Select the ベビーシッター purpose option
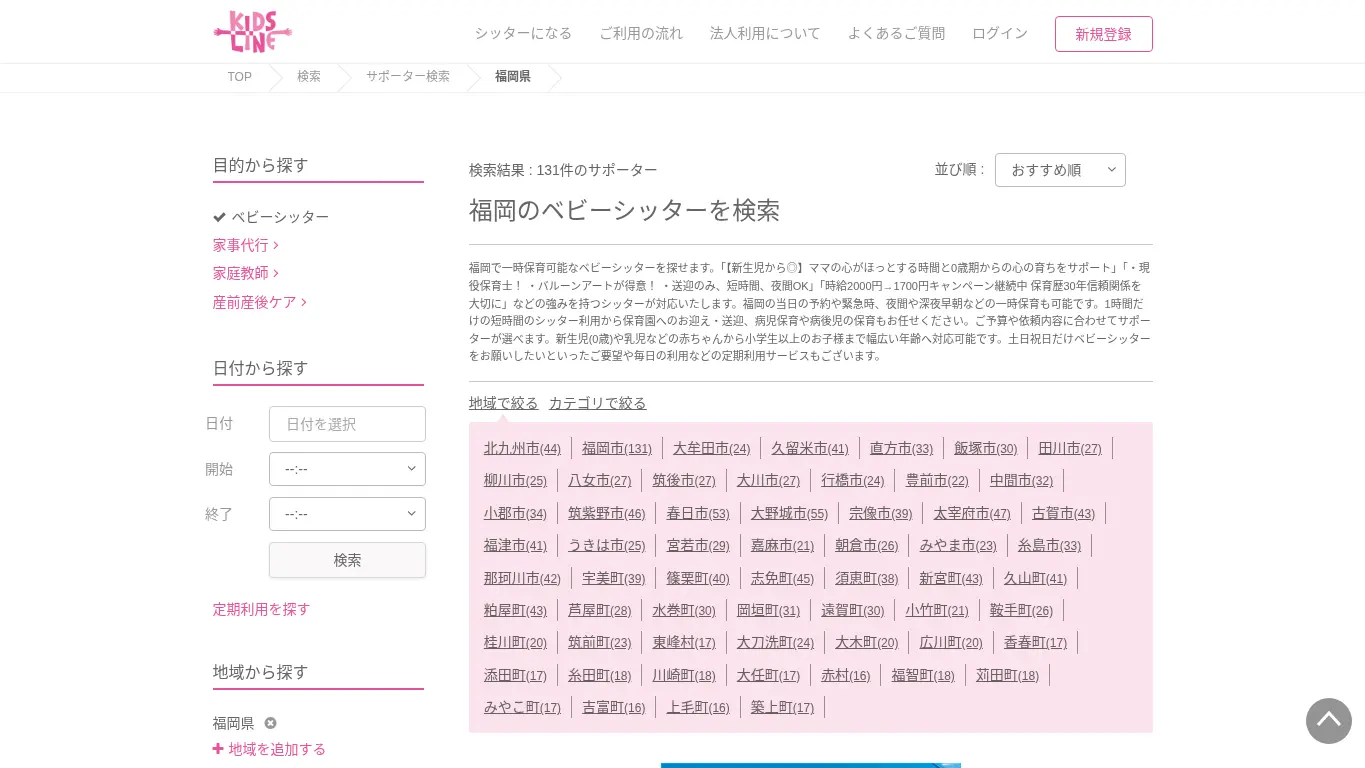 coord(271,217)
